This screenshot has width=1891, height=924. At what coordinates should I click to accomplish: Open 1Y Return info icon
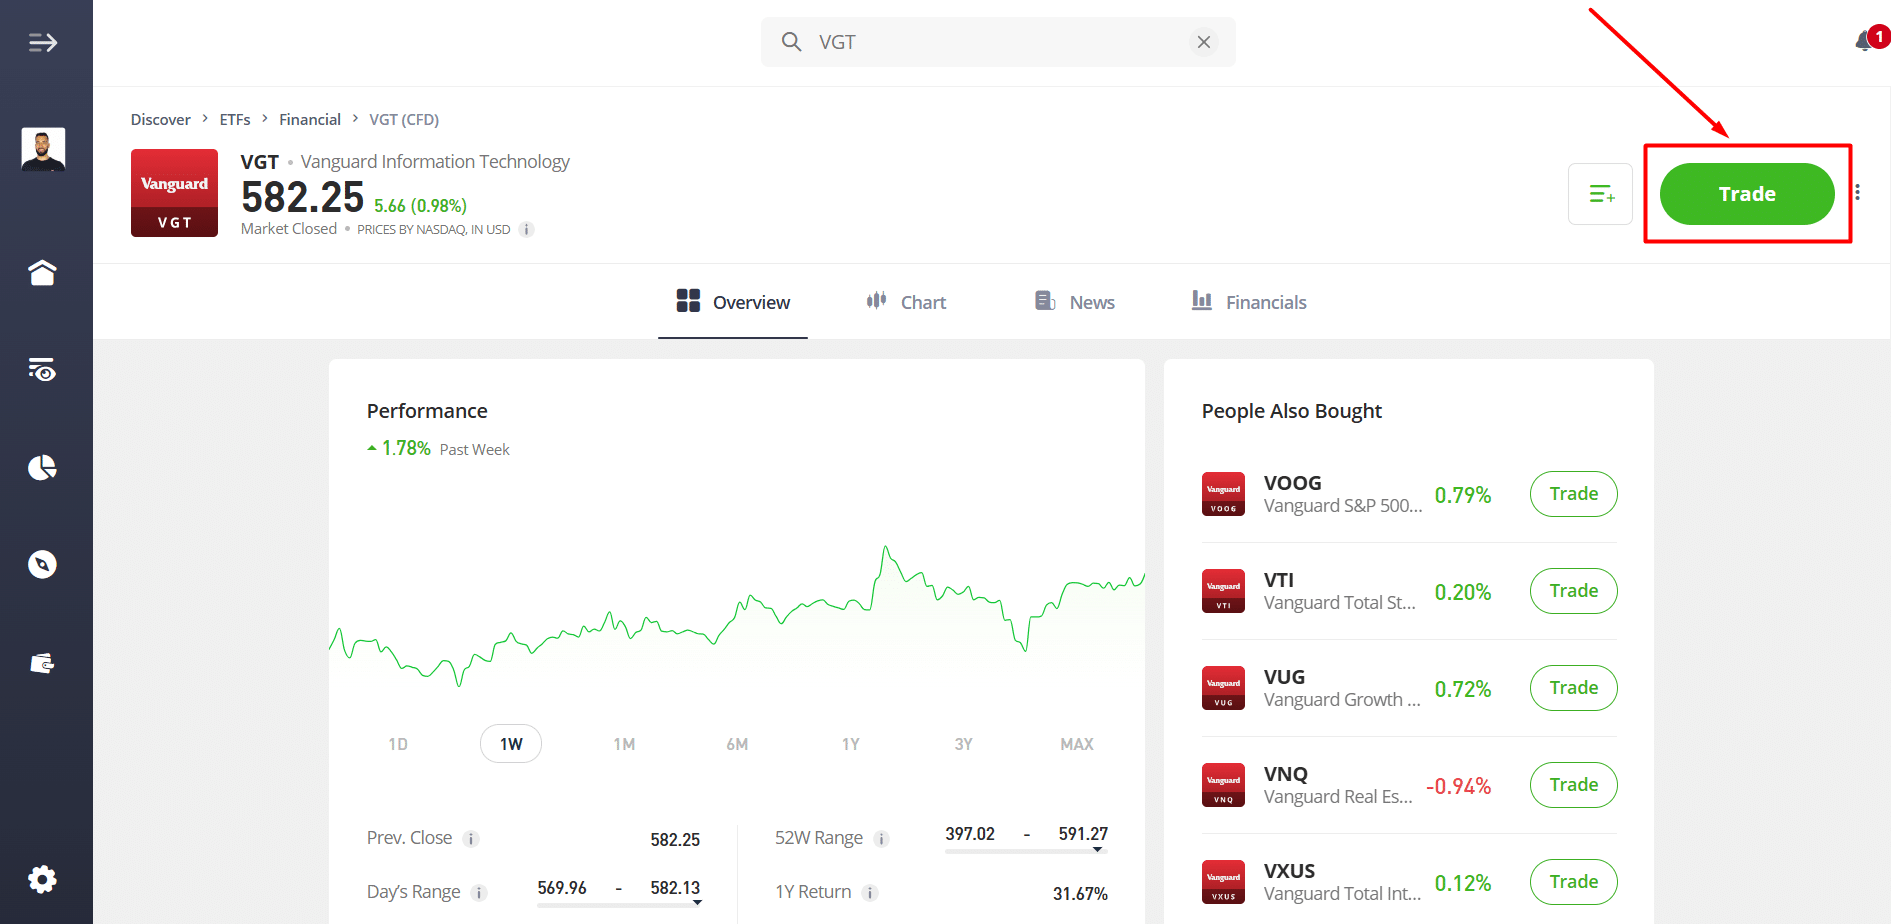coord(870,893)
